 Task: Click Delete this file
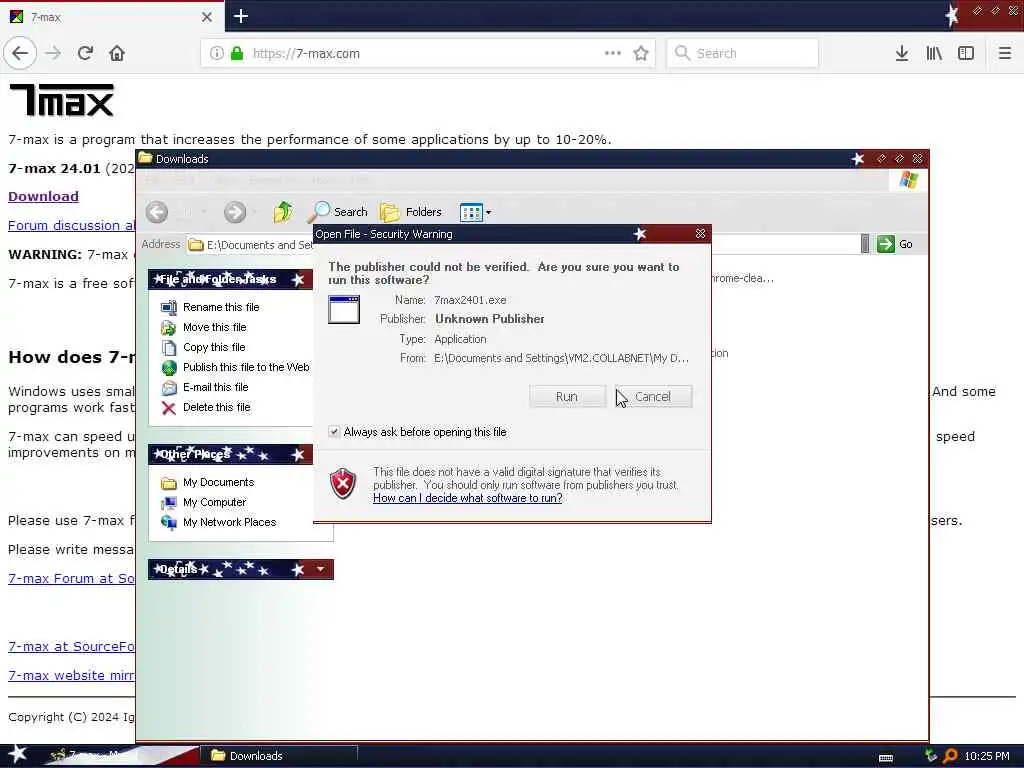pyautogui.click(x=217, y=408)
